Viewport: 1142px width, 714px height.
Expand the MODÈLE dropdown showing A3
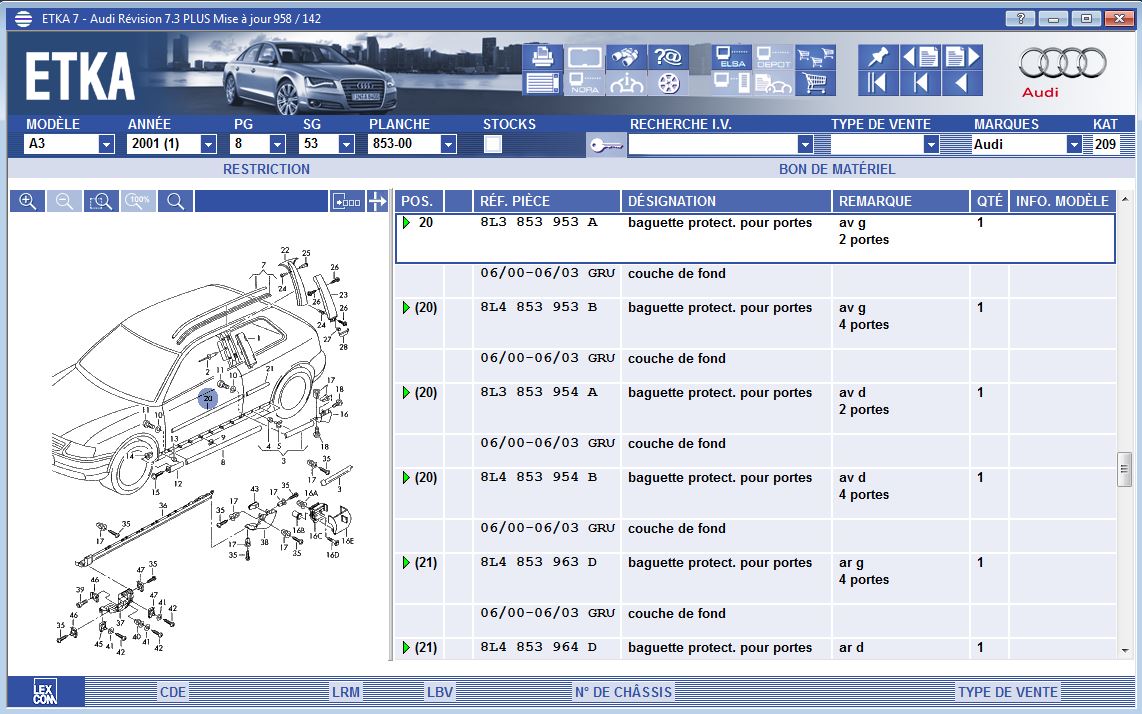pyautogui.click(x=106, y=144)
